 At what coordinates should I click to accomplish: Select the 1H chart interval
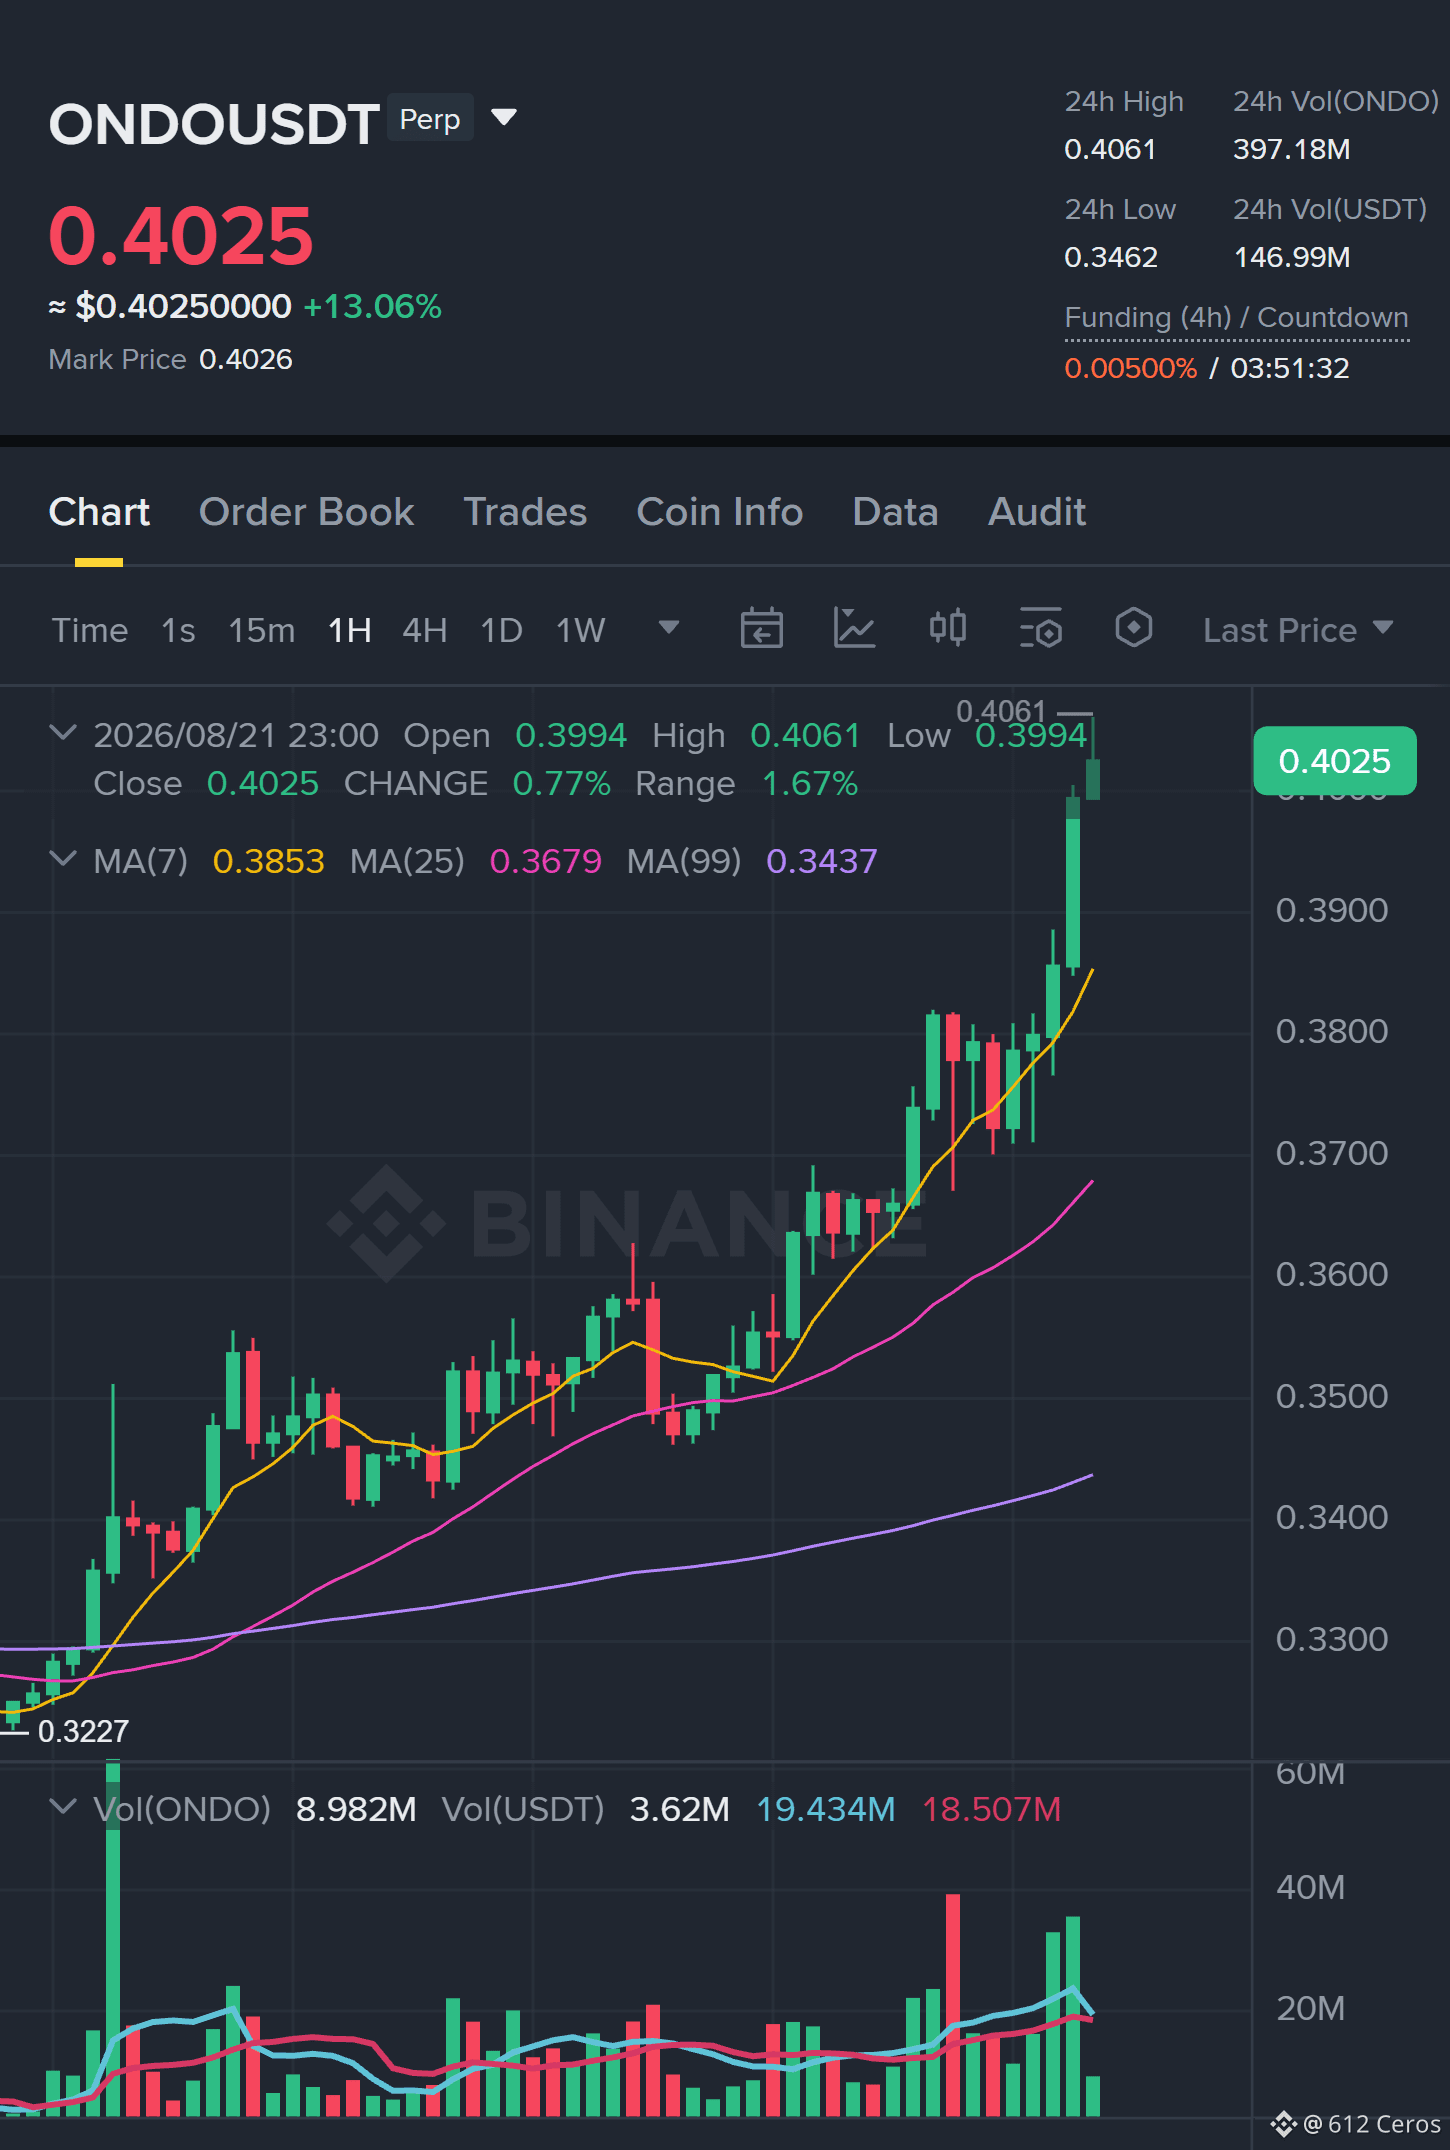[350, 630]
